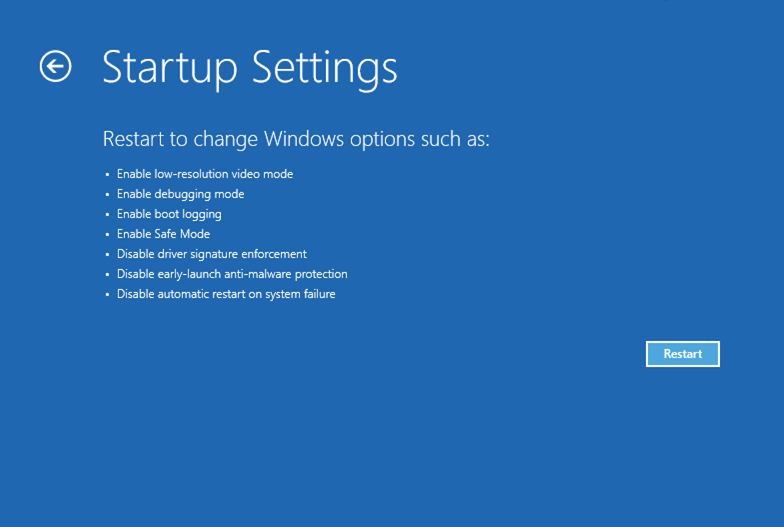784x527 pixels.
Task: Select 'Disable driver signature enforcement' text
Action: pyautogui.click(x=211, y=254)
